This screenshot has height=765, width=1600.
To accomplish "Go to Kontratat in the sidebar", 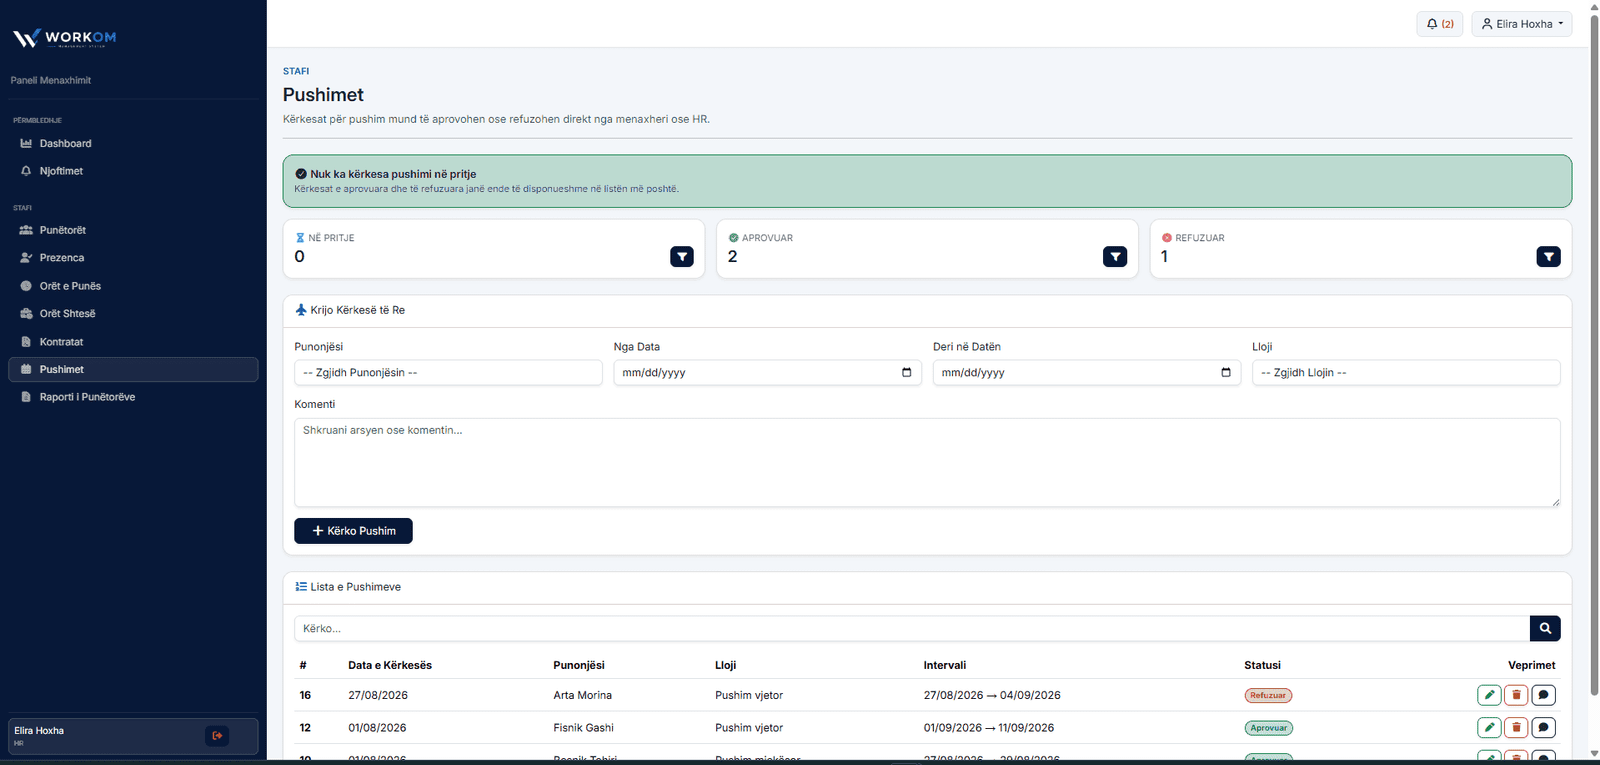I will [x=133, y=342].
